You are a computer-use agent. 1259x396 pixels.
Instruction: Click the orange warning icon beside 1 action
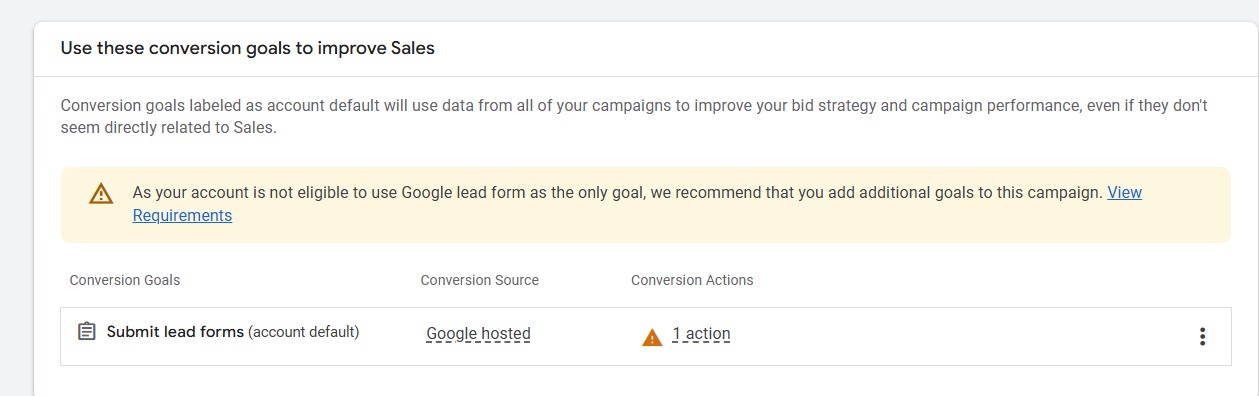(652, 337)
